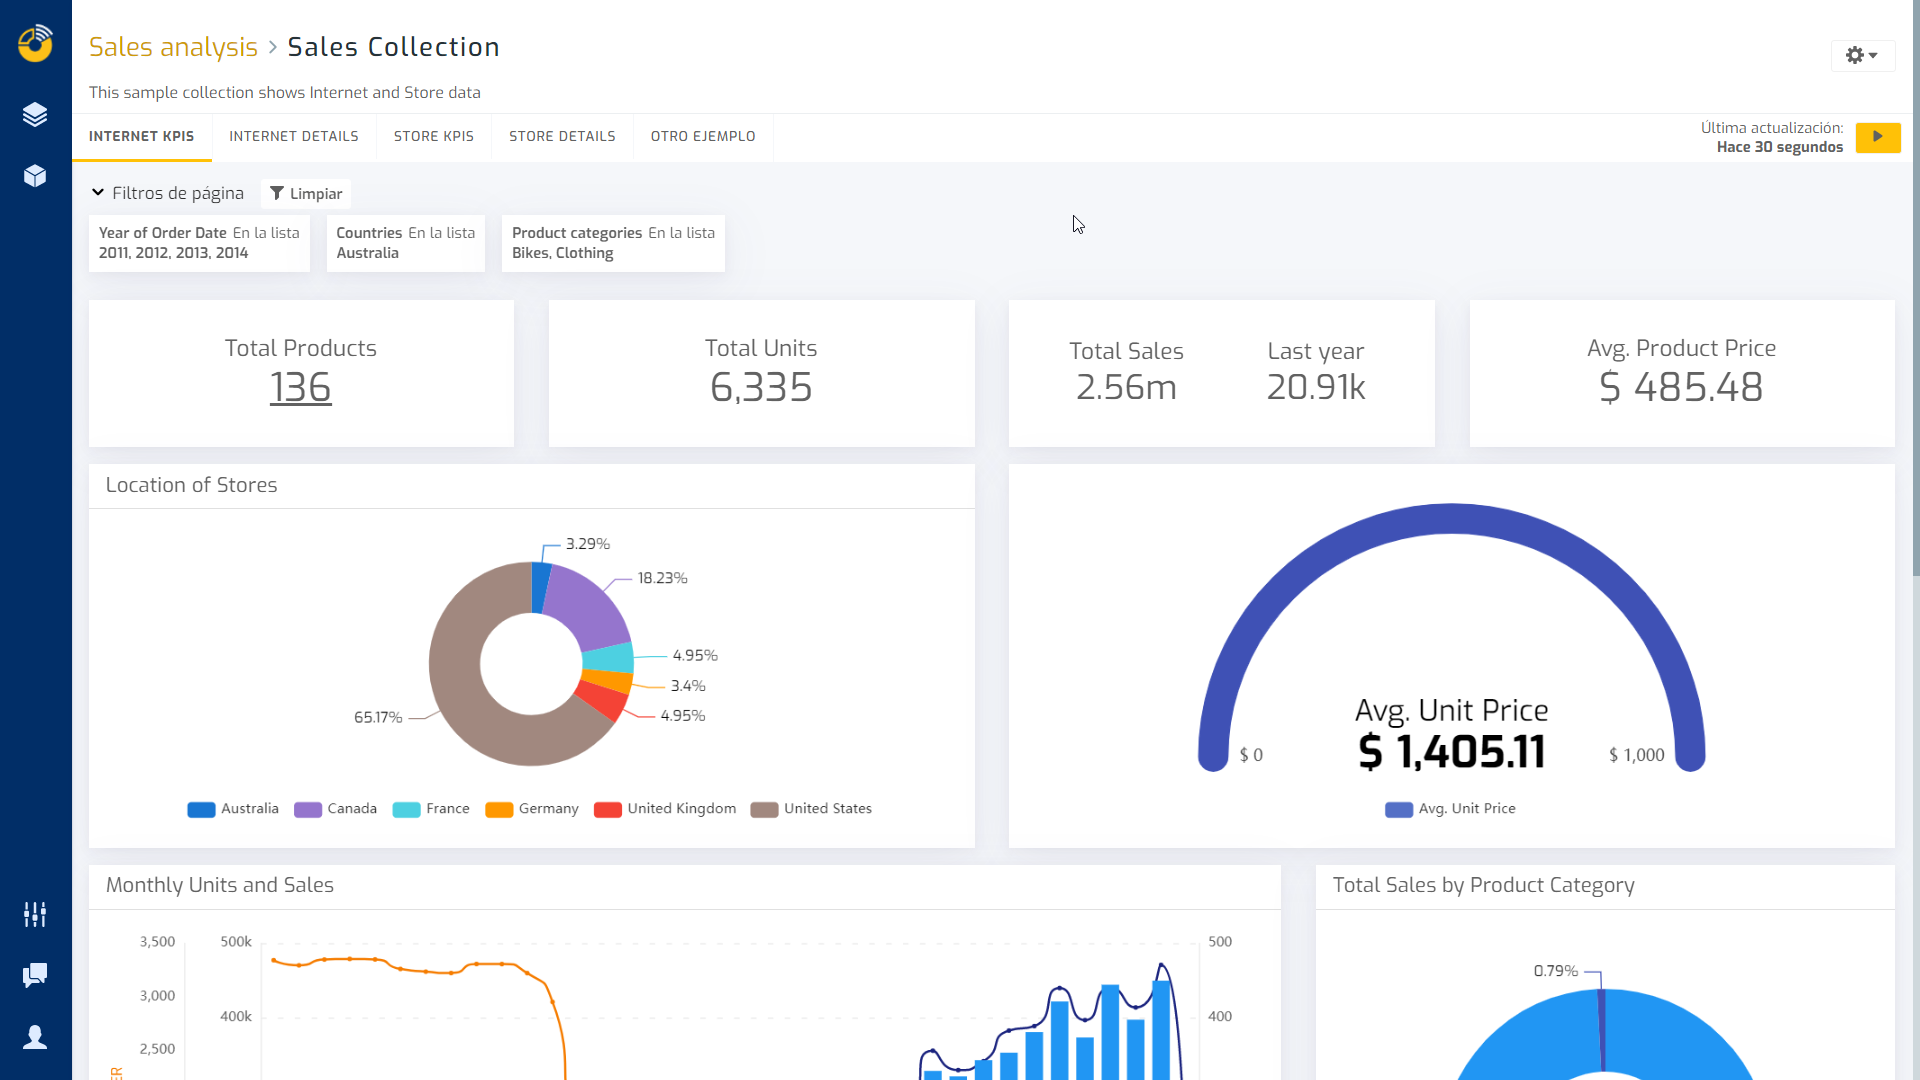The height and width of the screenshot is (1080, 1920).
Task: Click the red United Kingdom pie slice
Action: click(602, 700)
